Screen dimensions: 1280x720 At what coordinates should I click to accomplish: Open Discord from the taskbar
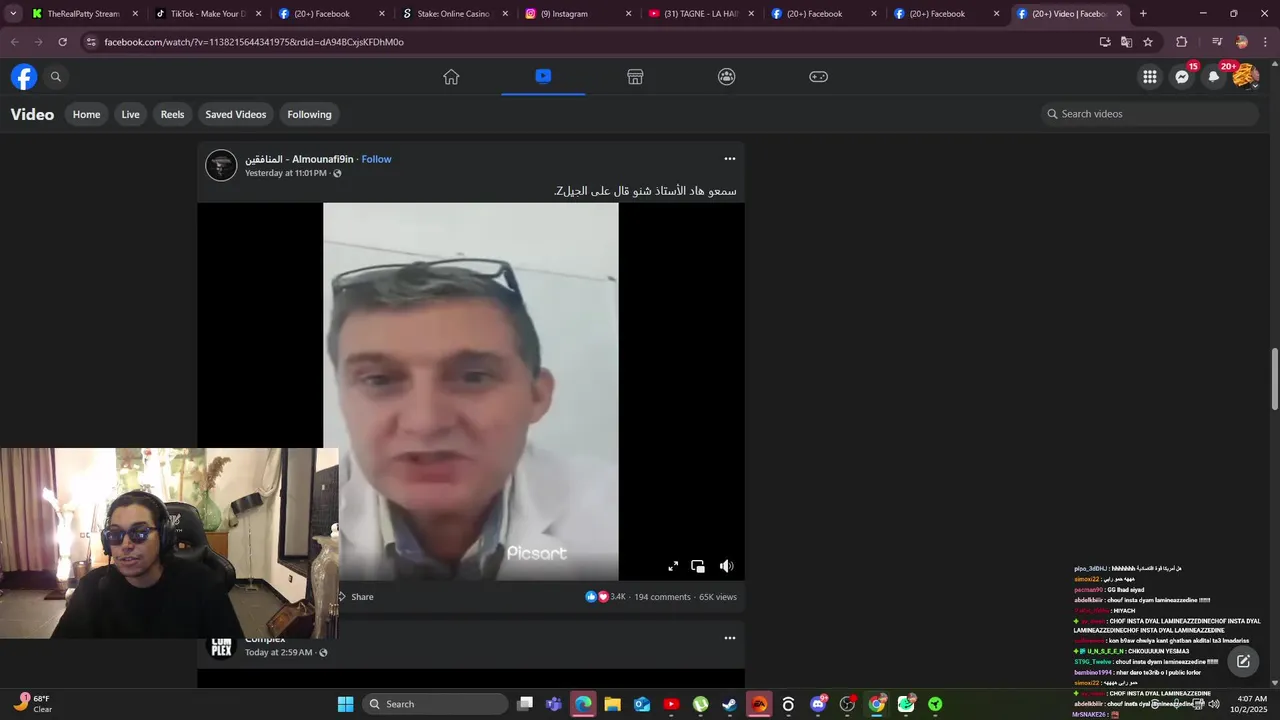pyautogui.click(x=818, y=704)
